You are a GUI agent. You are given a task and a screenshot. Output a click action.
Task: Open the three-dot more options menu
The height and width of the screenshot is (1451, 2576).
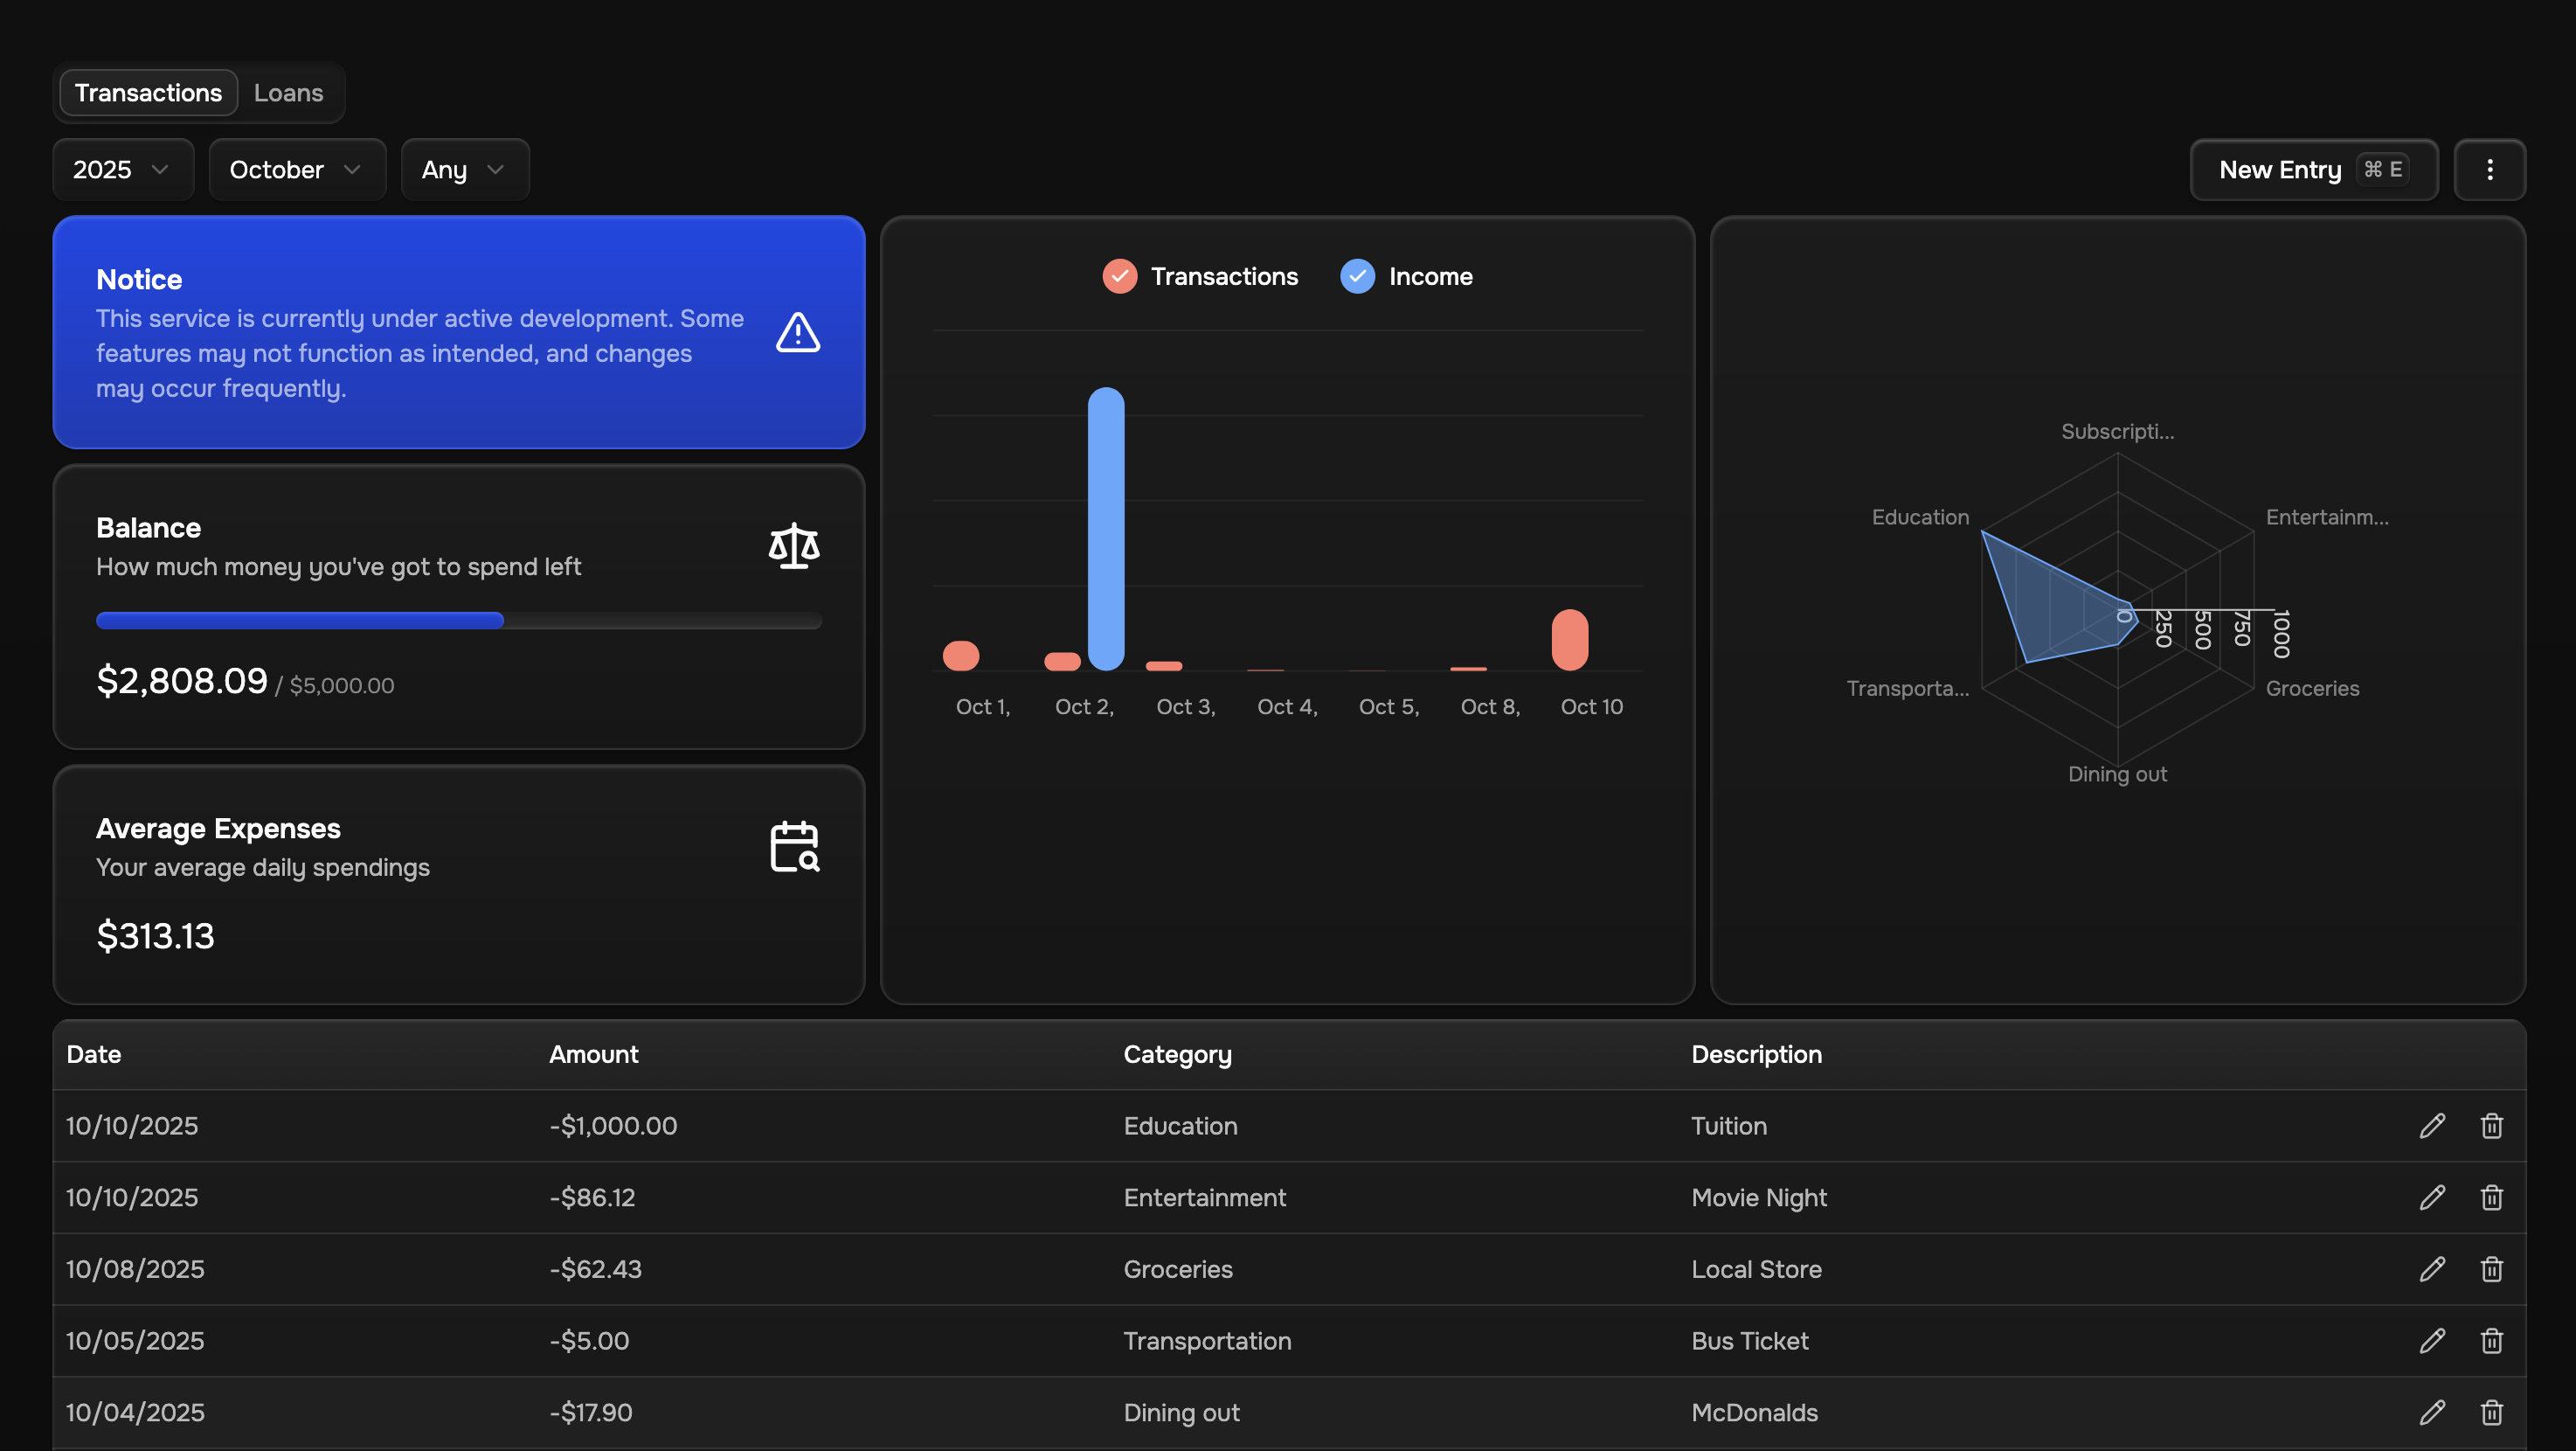pyautogui.click(x=2489, y=170)
